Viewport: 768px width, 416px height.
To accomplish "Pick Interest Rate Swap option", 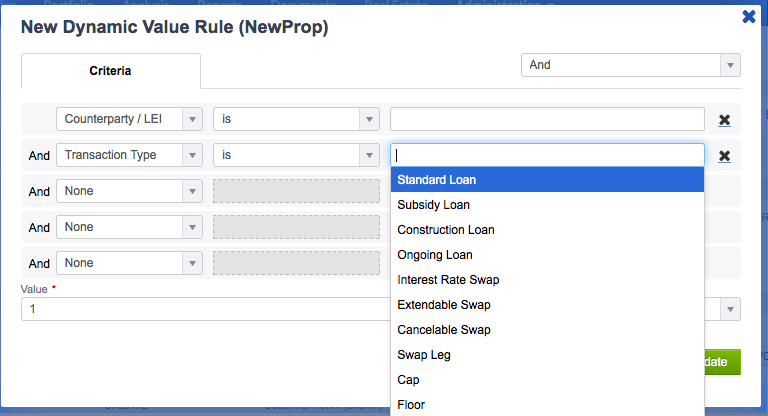I will click(547, 280).
